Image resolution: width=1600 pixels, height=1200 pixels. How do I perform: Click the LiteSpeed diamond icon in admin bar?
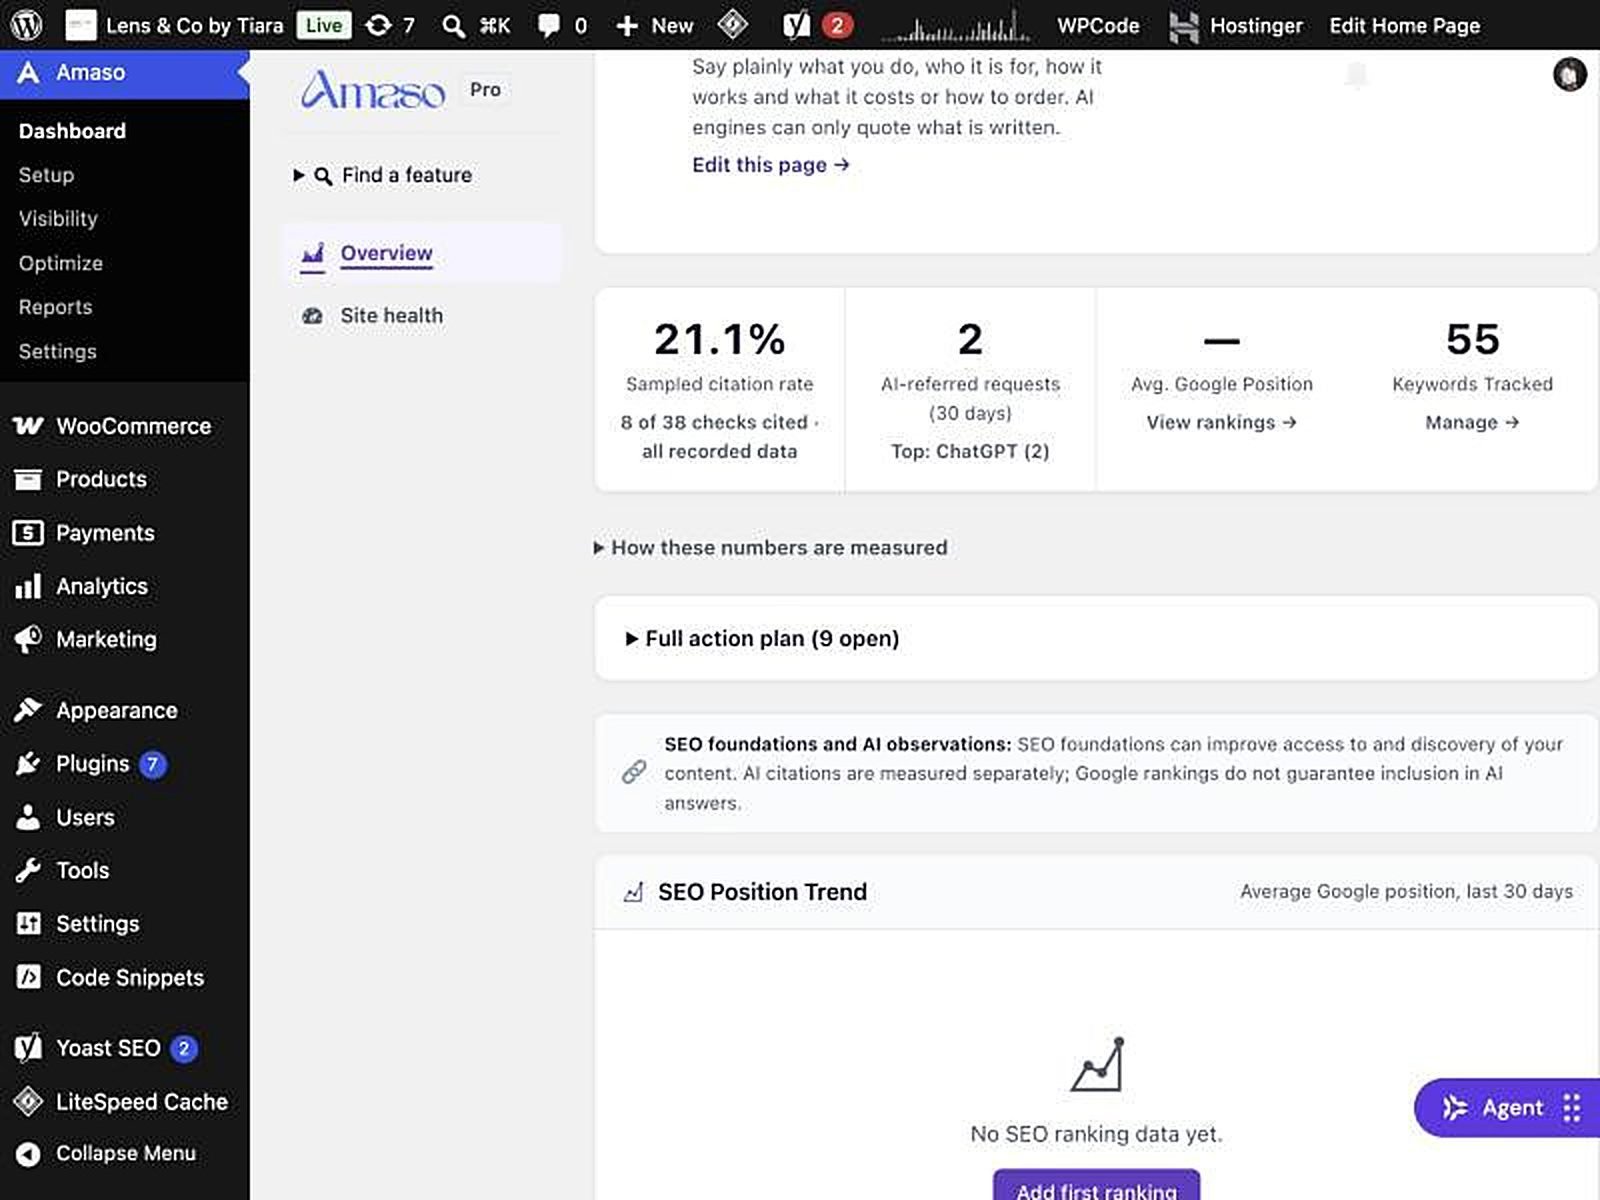tap(733, 25)
